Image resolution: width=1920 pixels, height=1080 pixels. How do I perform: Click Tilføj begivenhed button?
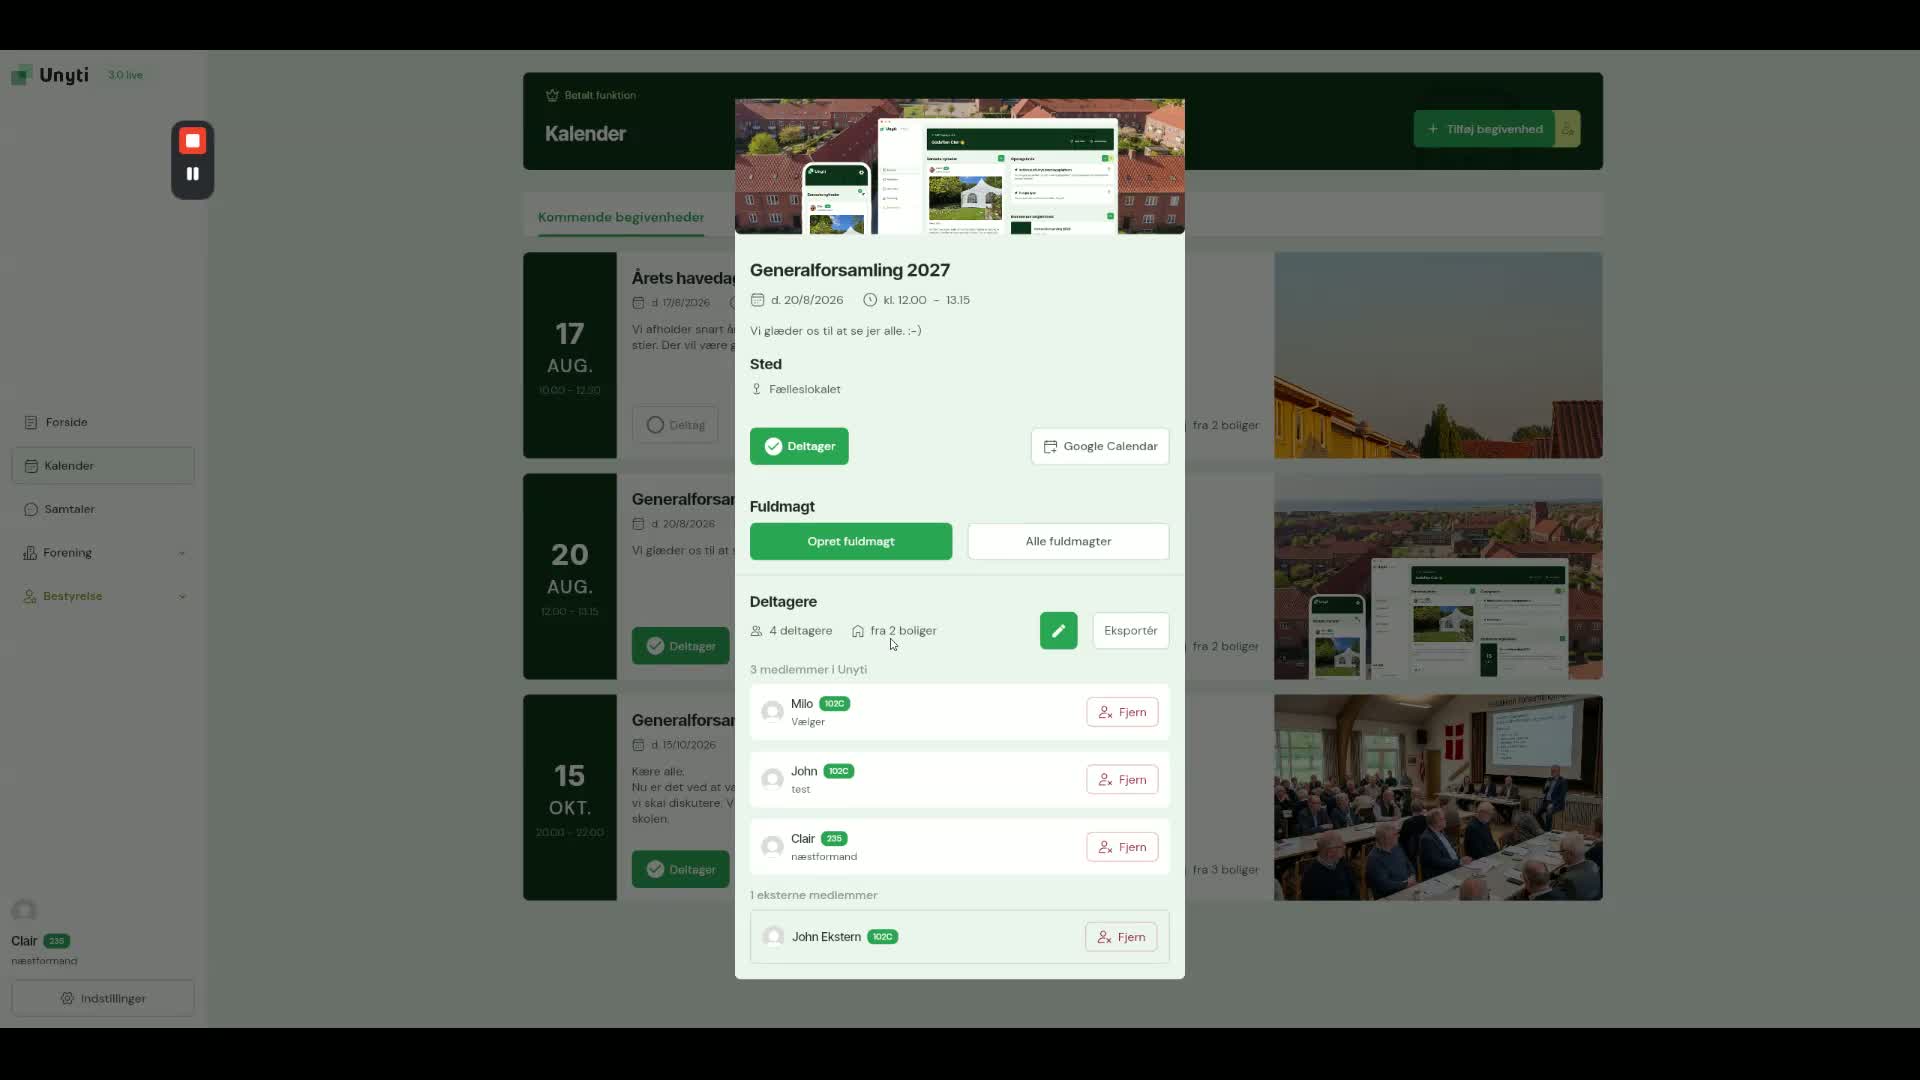(x=1485, y=129)
